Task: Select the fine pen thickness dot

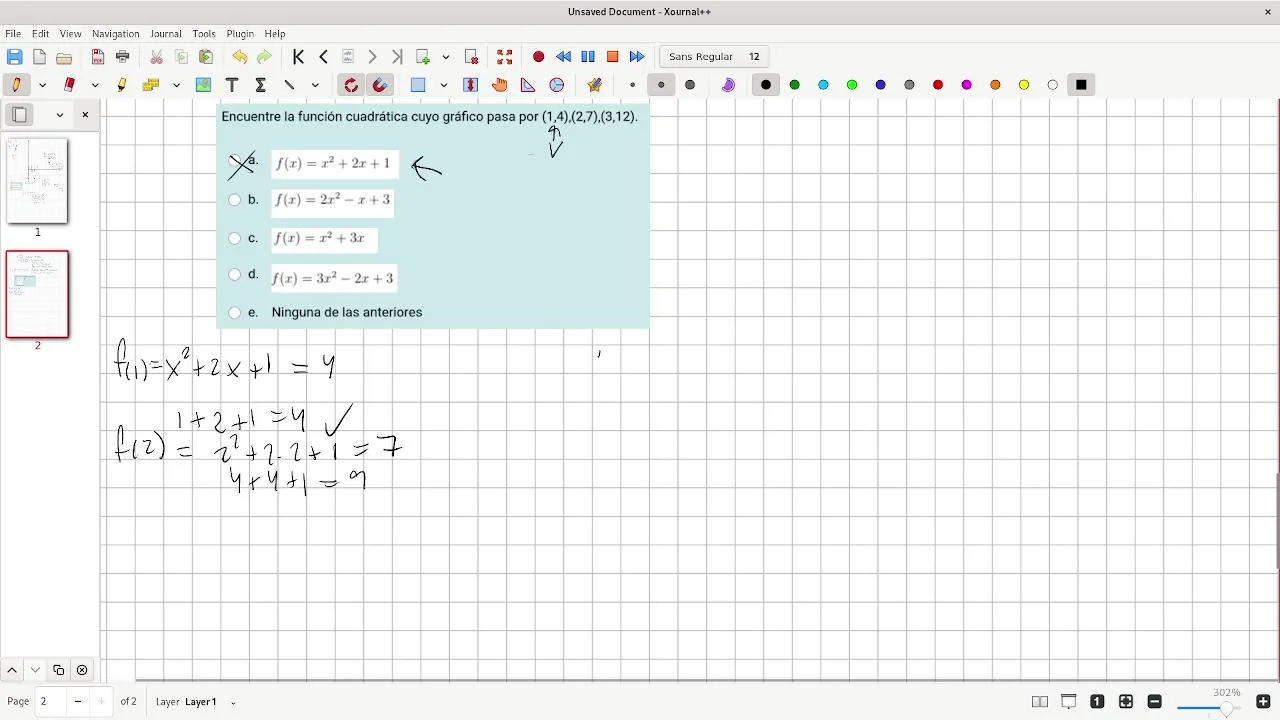Action: 632,85
